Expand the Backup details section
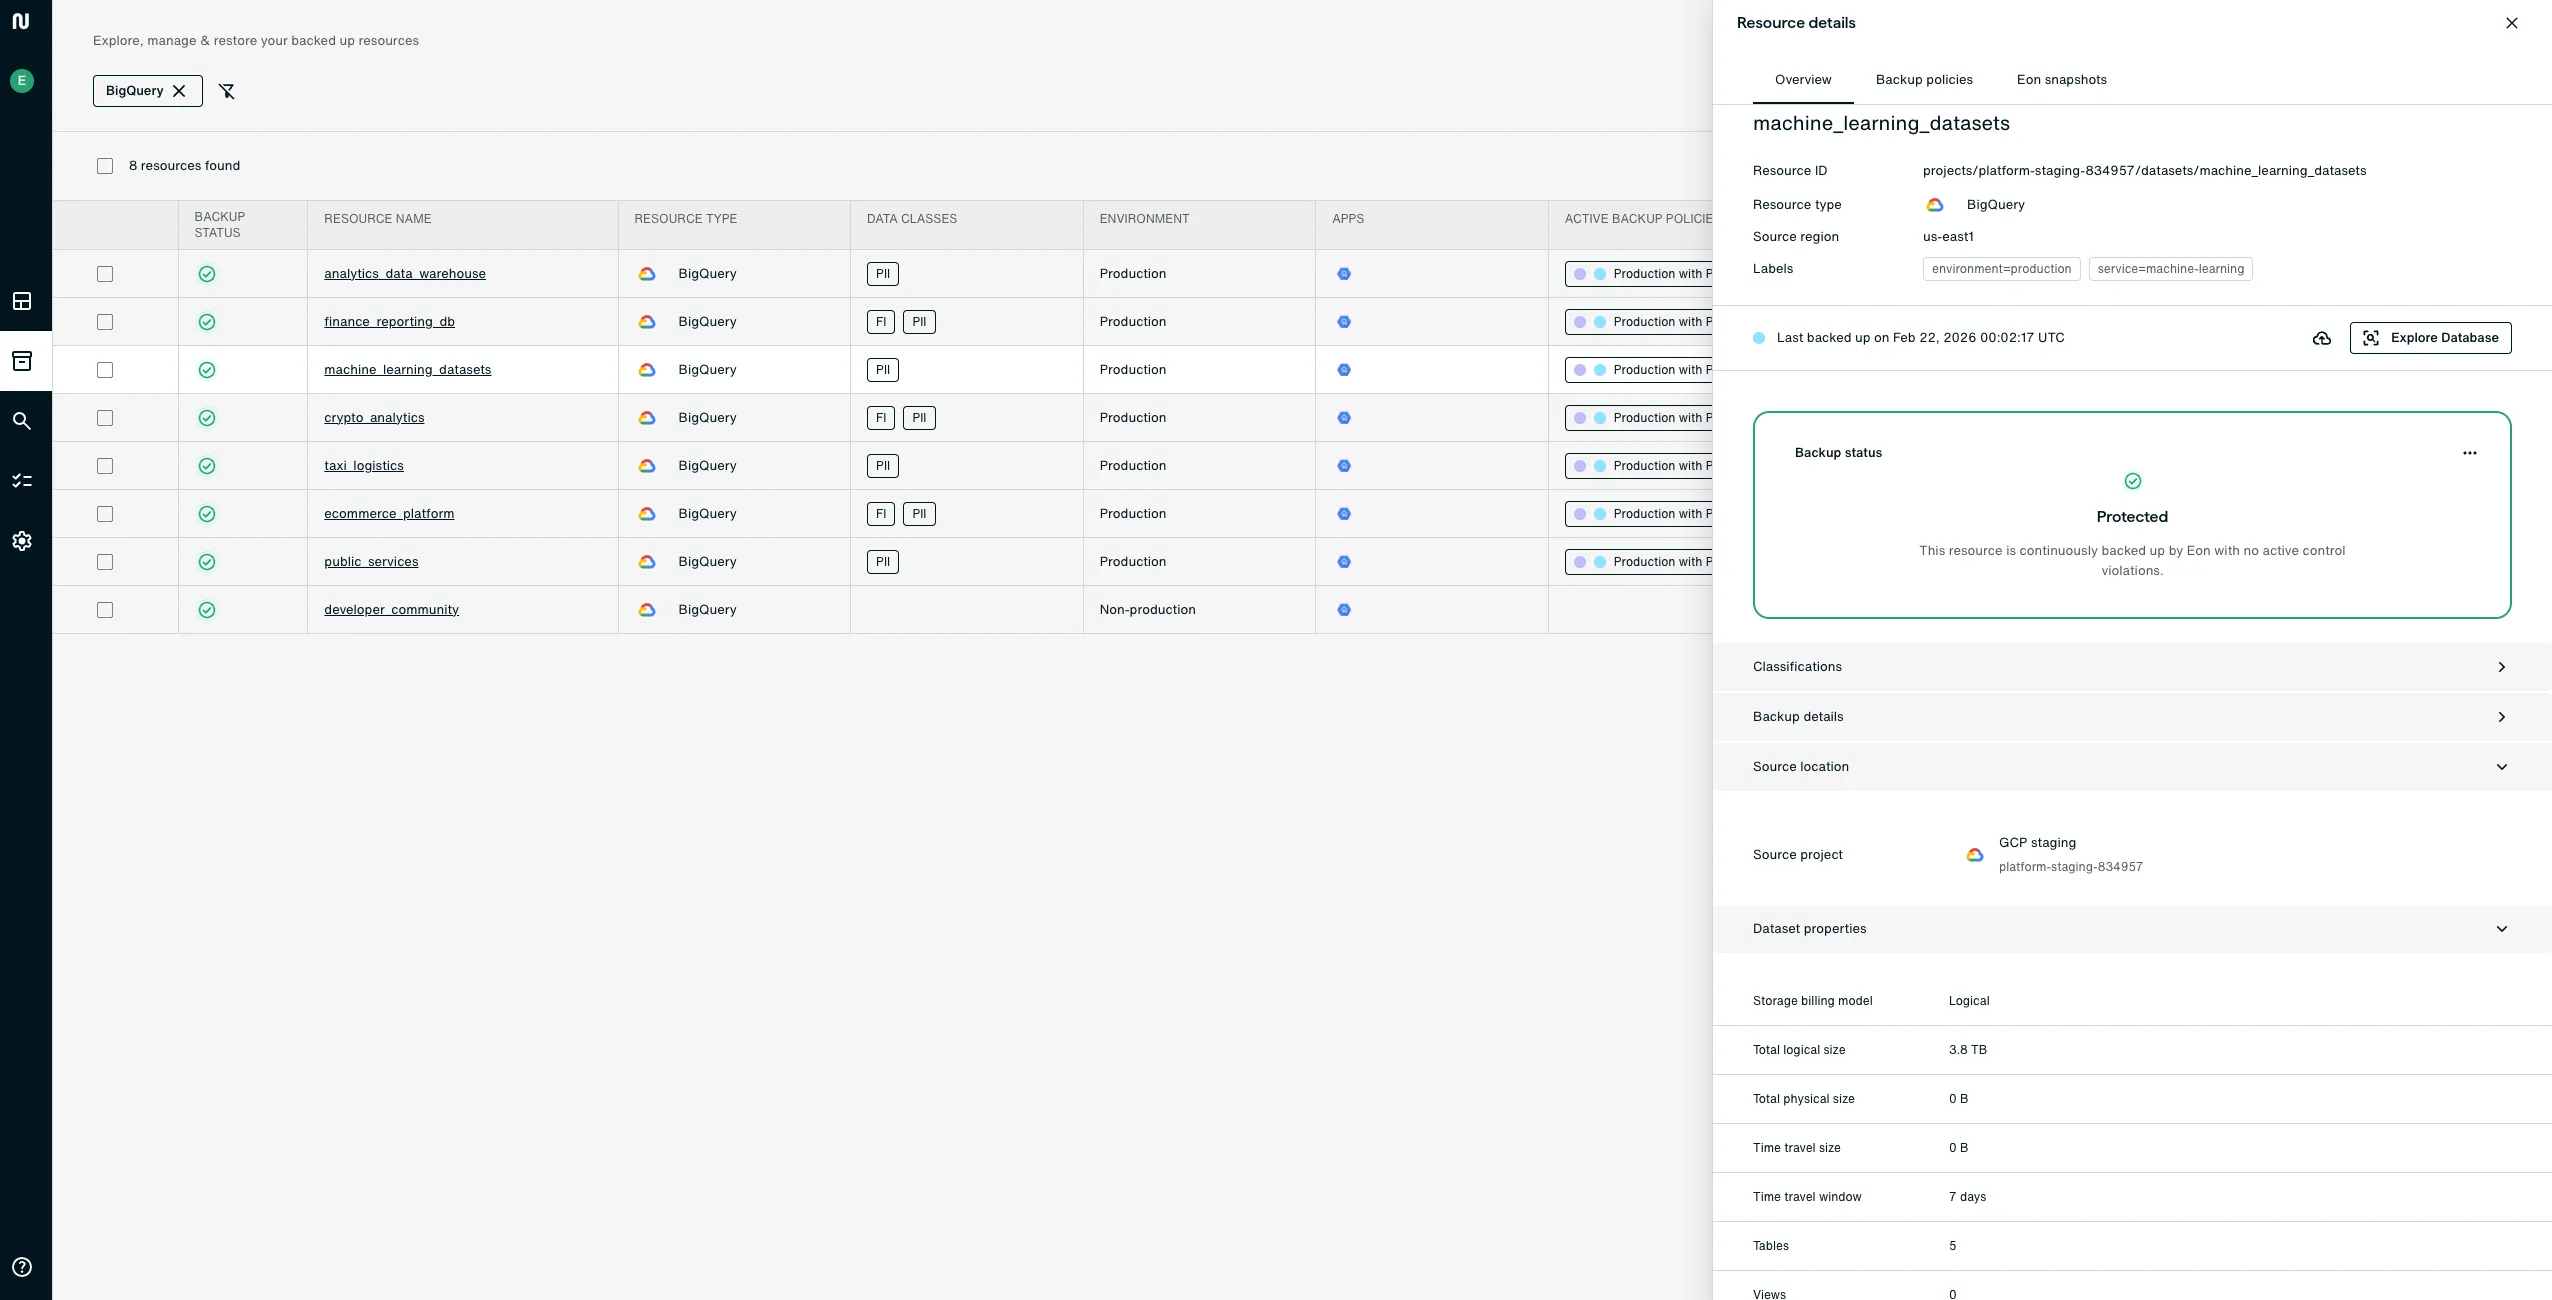 coord(2131,717)
